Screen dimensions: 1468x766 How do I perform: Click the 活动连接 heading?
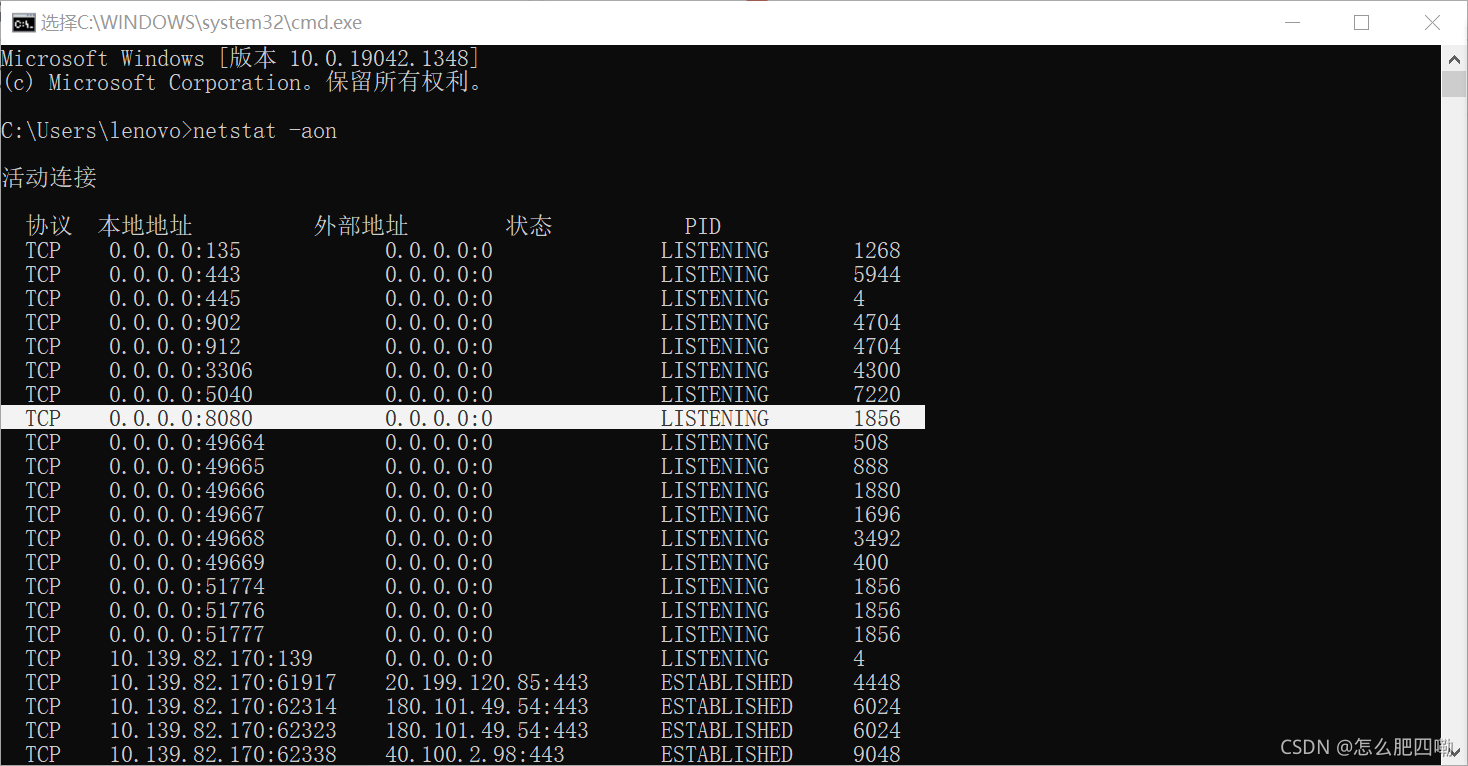point(49,178)
